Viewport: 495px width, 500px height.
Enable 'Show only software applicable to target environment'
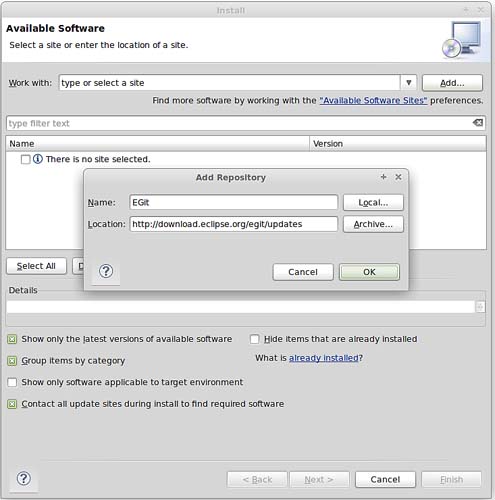click(12, 382)
